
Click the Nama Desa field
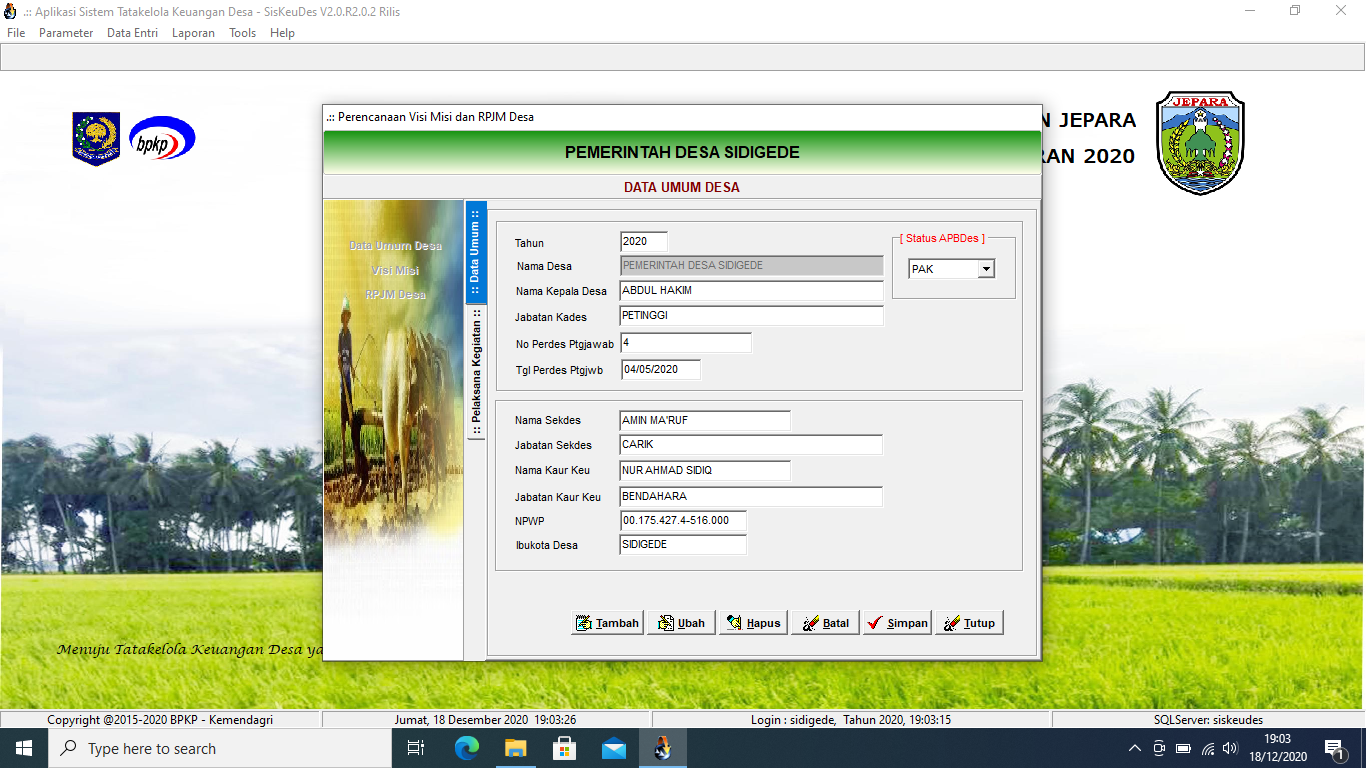pyautogui.click(x=751, y=266)
